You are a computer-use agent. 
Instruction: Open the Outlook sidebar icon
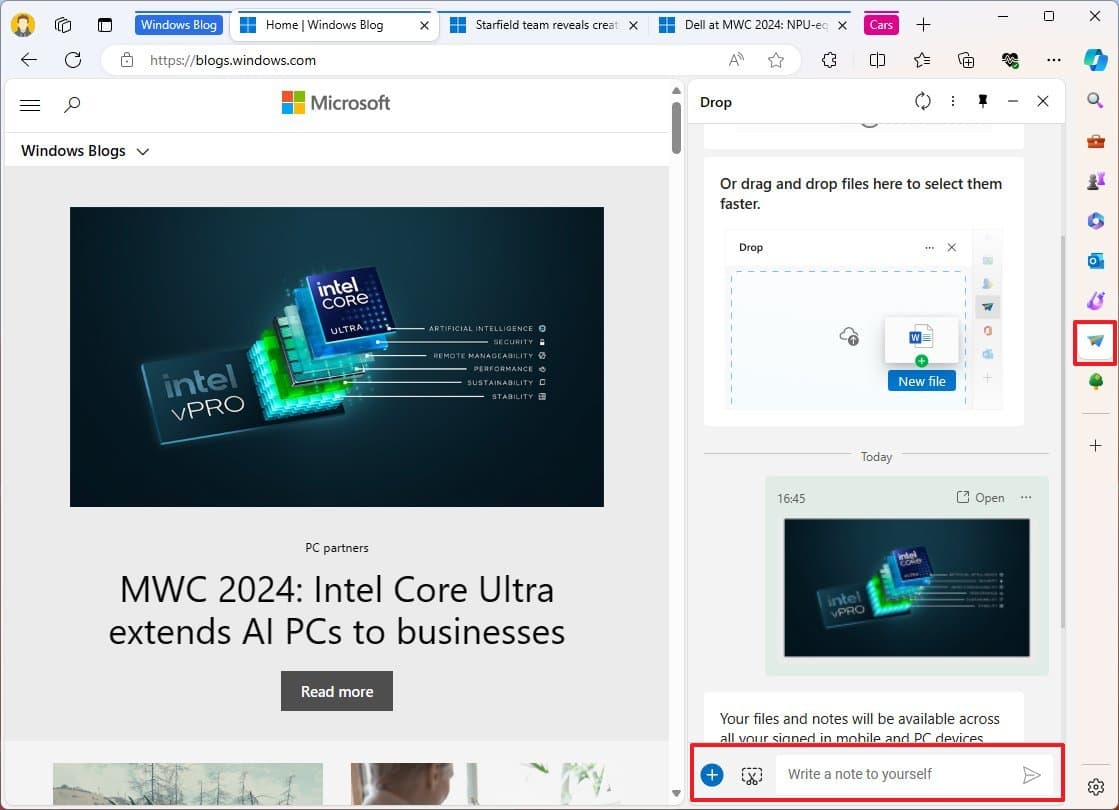1094,261
